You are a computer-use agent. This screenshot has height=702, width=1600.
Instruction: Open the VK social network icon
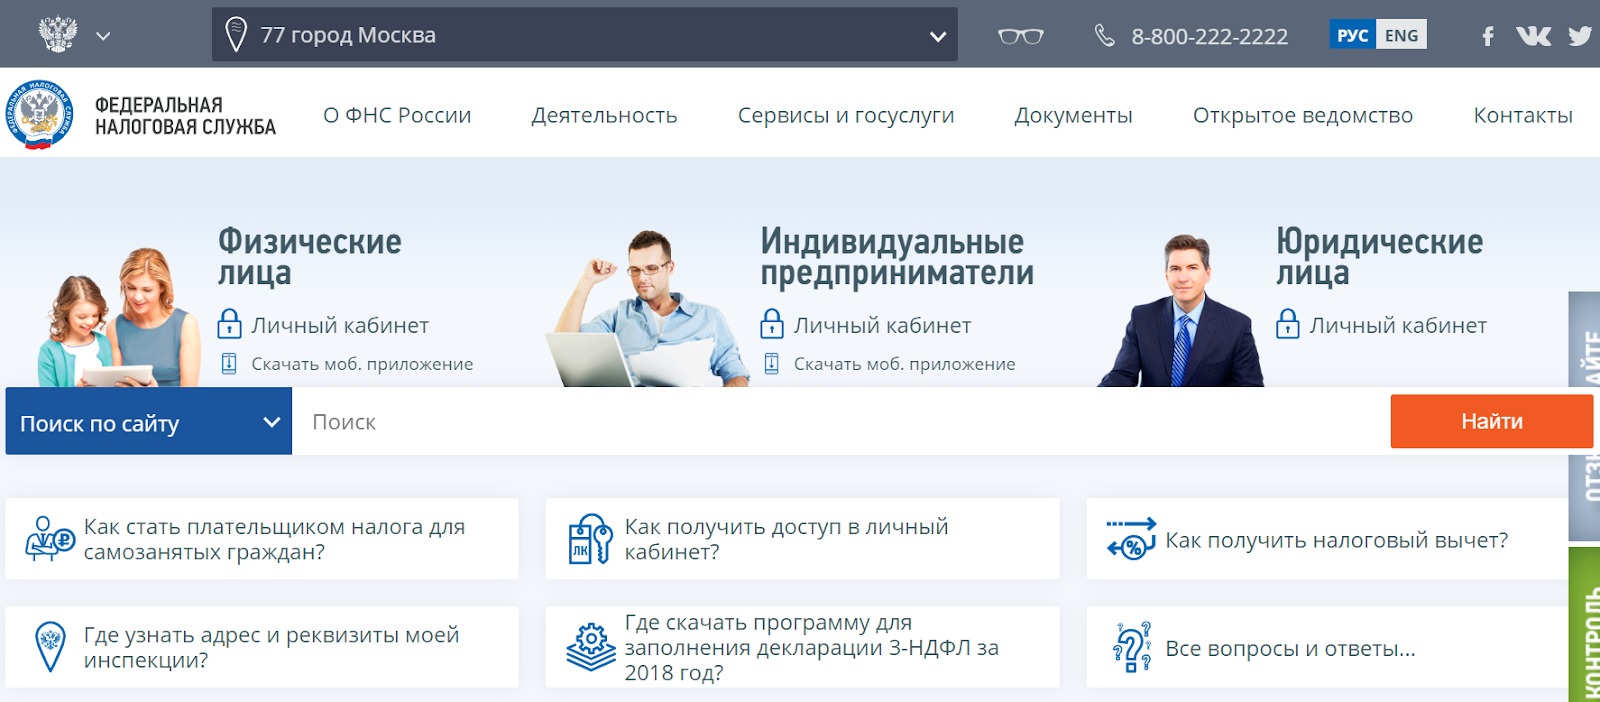[1533, 36]
